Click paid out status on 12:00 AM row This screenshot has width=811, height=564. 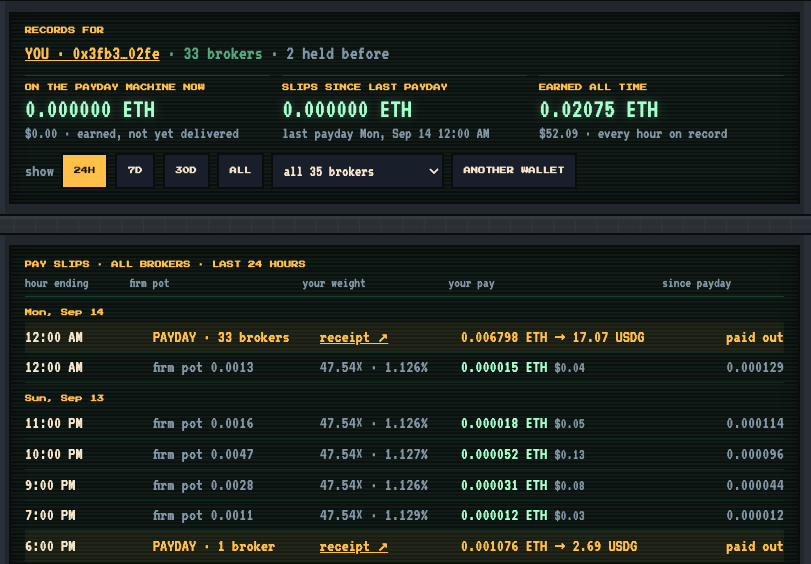(755, 338)
